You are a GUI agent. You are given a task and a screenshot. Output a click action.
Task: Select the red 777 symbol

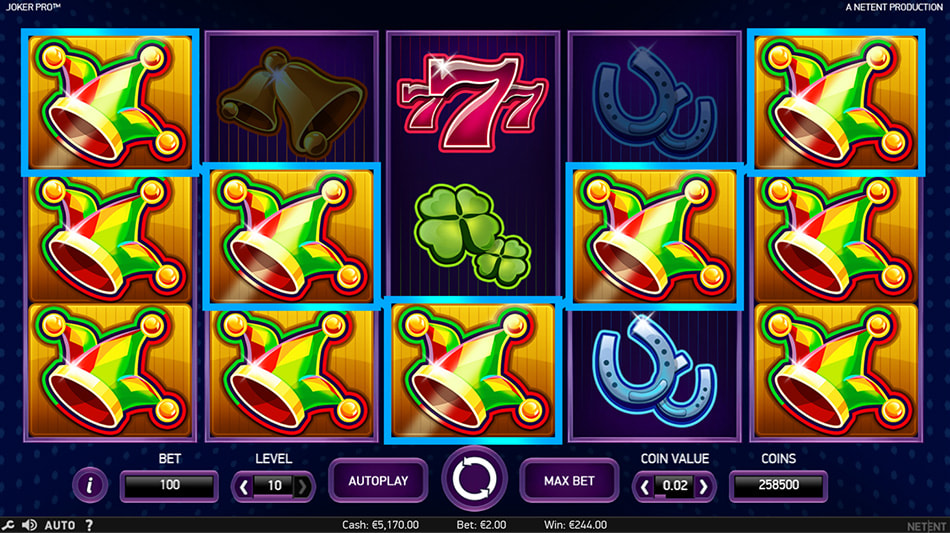tap(473, 101)
